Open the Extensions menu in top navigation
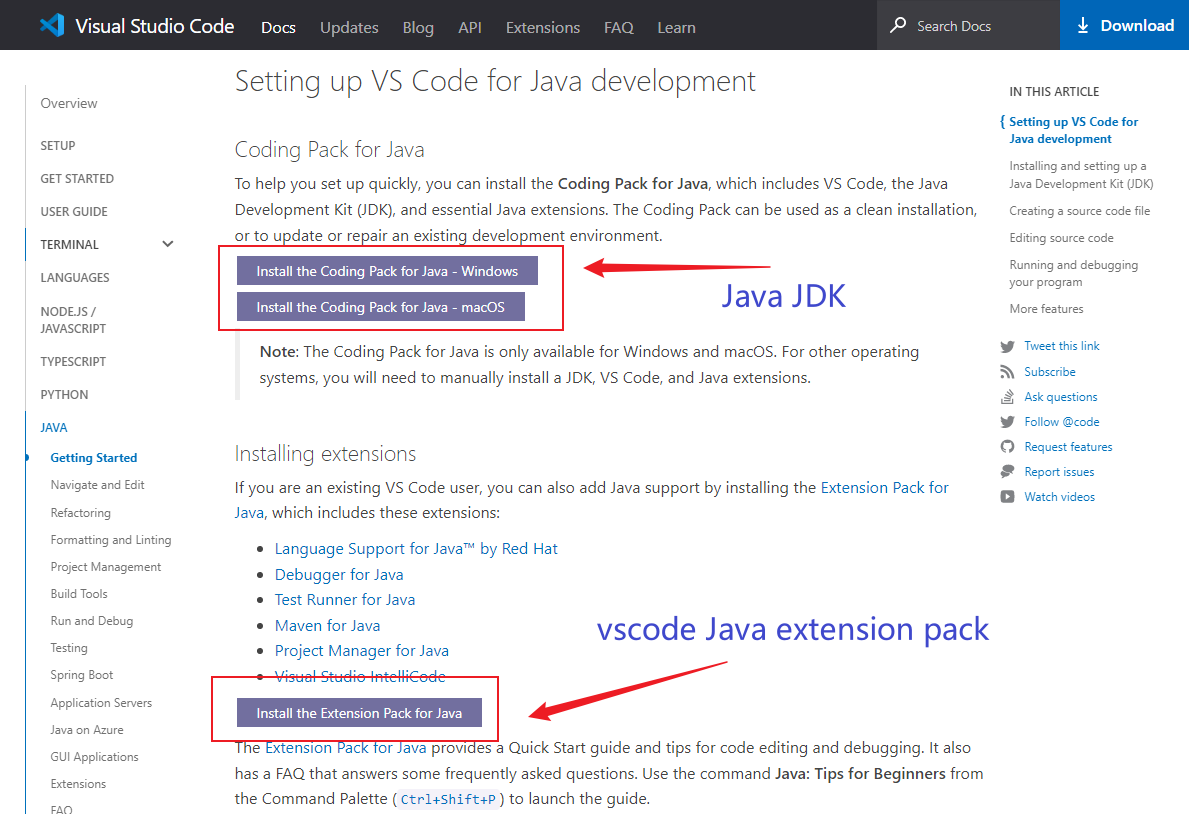The height and width of the screenshot is (814, 1189). click(x=542, y=27)
